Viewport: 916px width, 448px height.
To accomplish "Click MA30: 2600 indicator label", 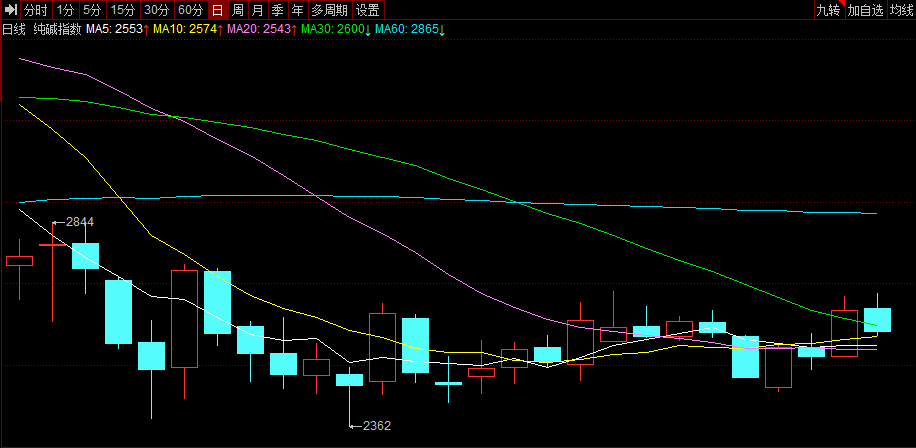I will click(336, 29).
